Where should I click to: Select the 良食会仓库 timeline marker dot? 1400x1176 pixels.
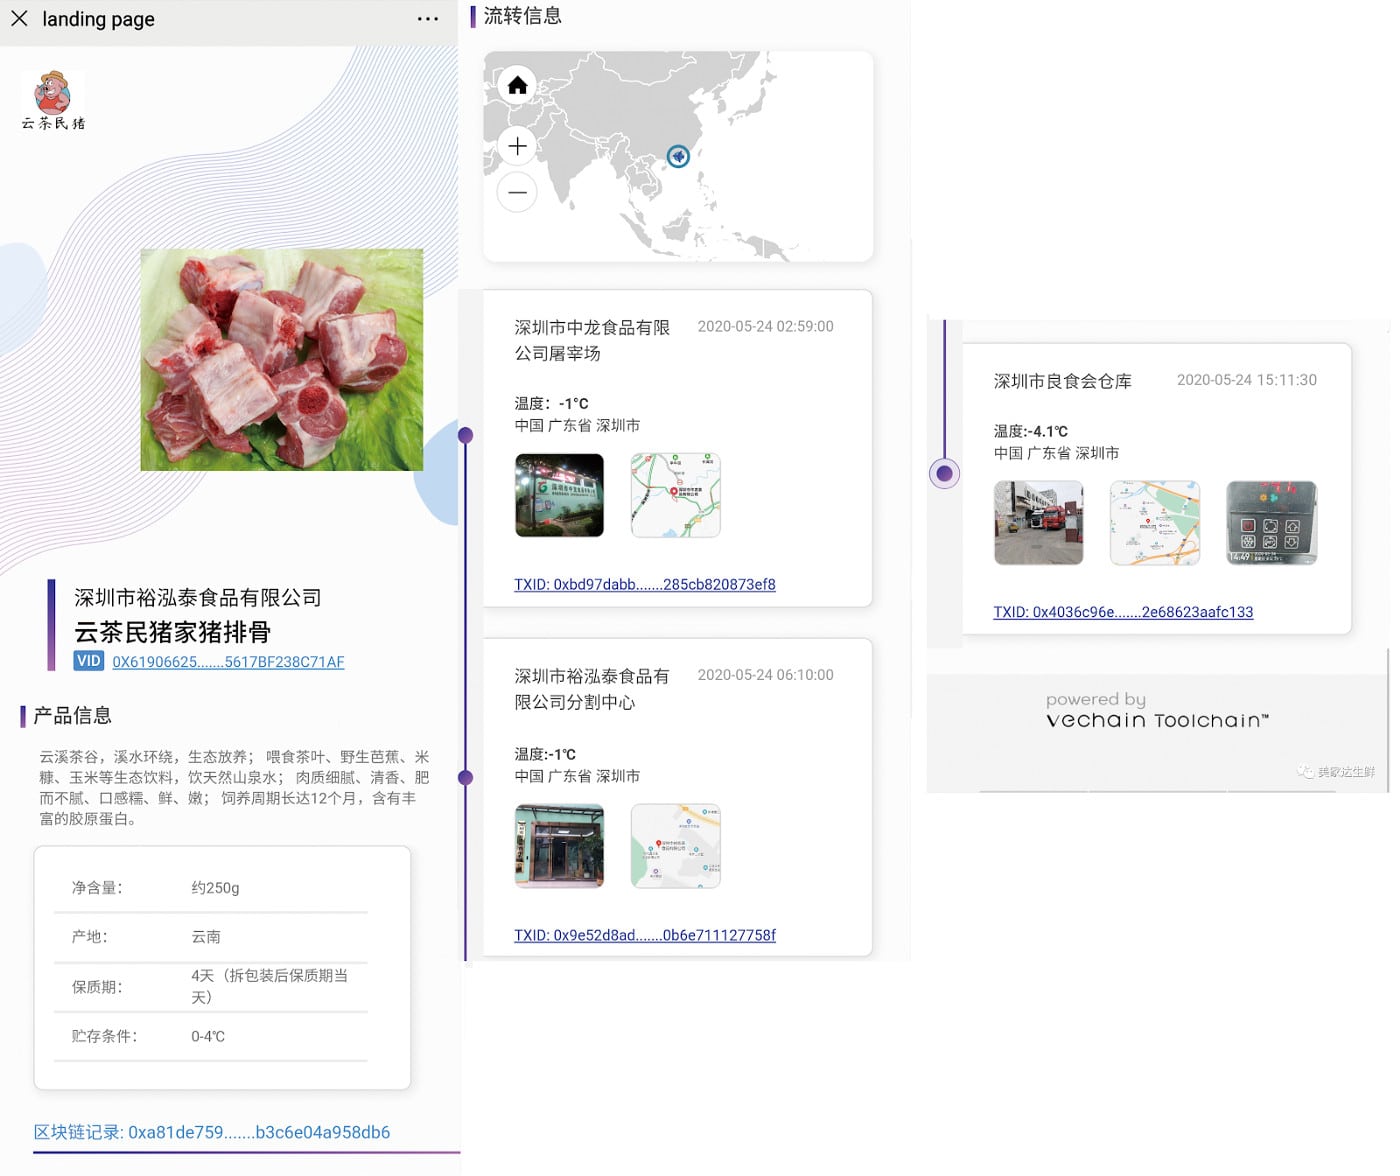(x=944, y=473)
